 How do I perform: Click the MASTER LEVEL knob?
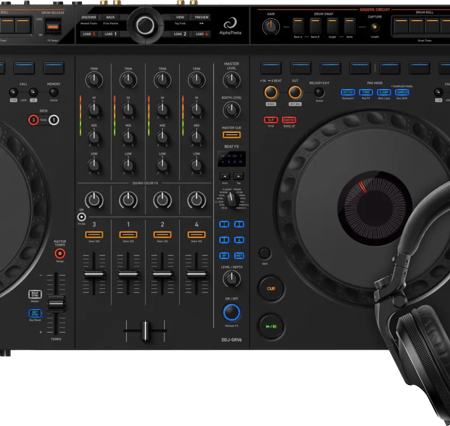pos(231,80)
